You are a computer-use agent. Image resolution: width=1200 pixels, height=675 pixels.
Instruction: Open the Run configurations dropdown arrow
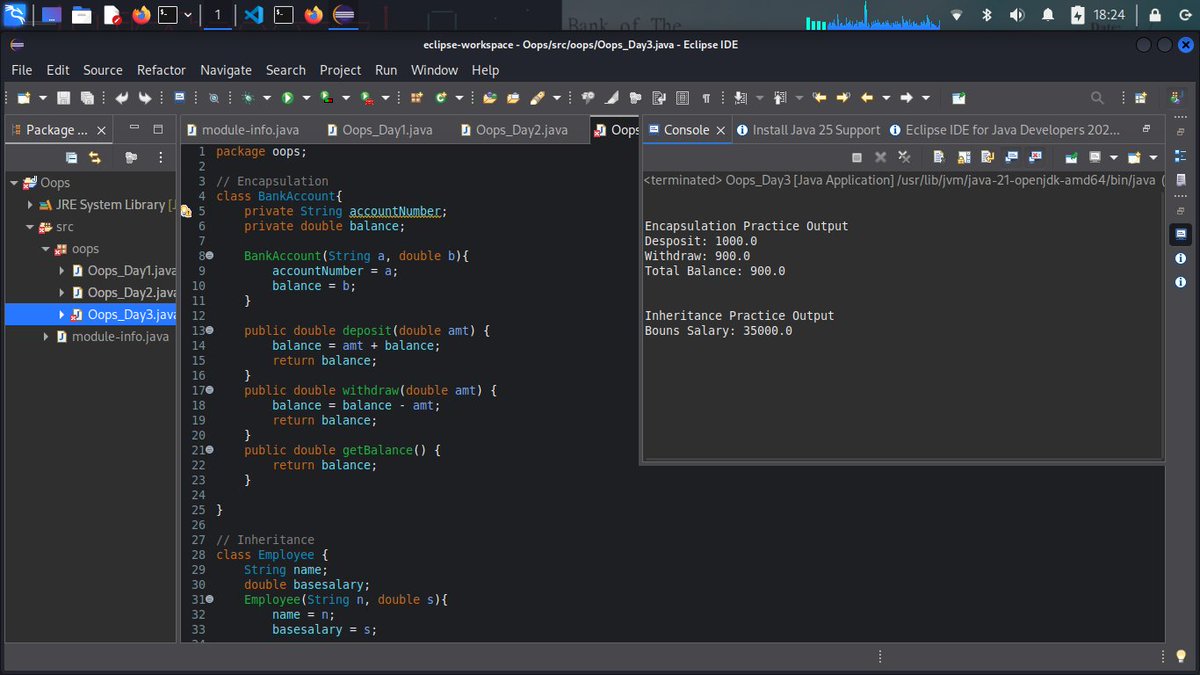click(305, 97)
